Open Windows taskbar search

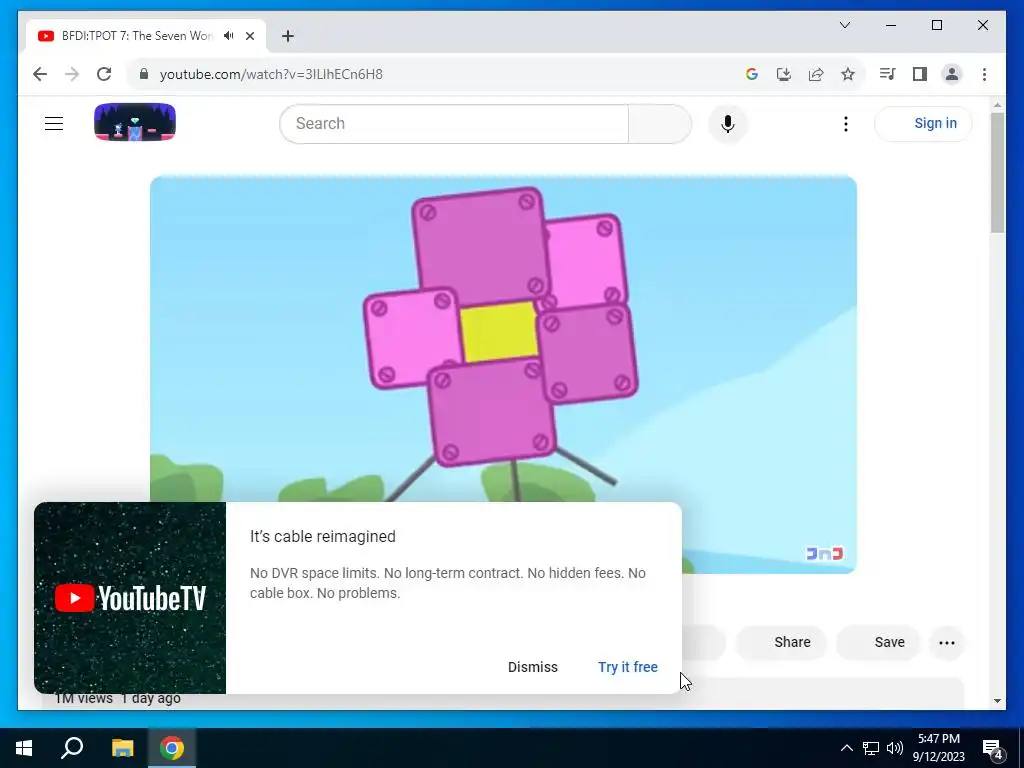tap(72, 748)
